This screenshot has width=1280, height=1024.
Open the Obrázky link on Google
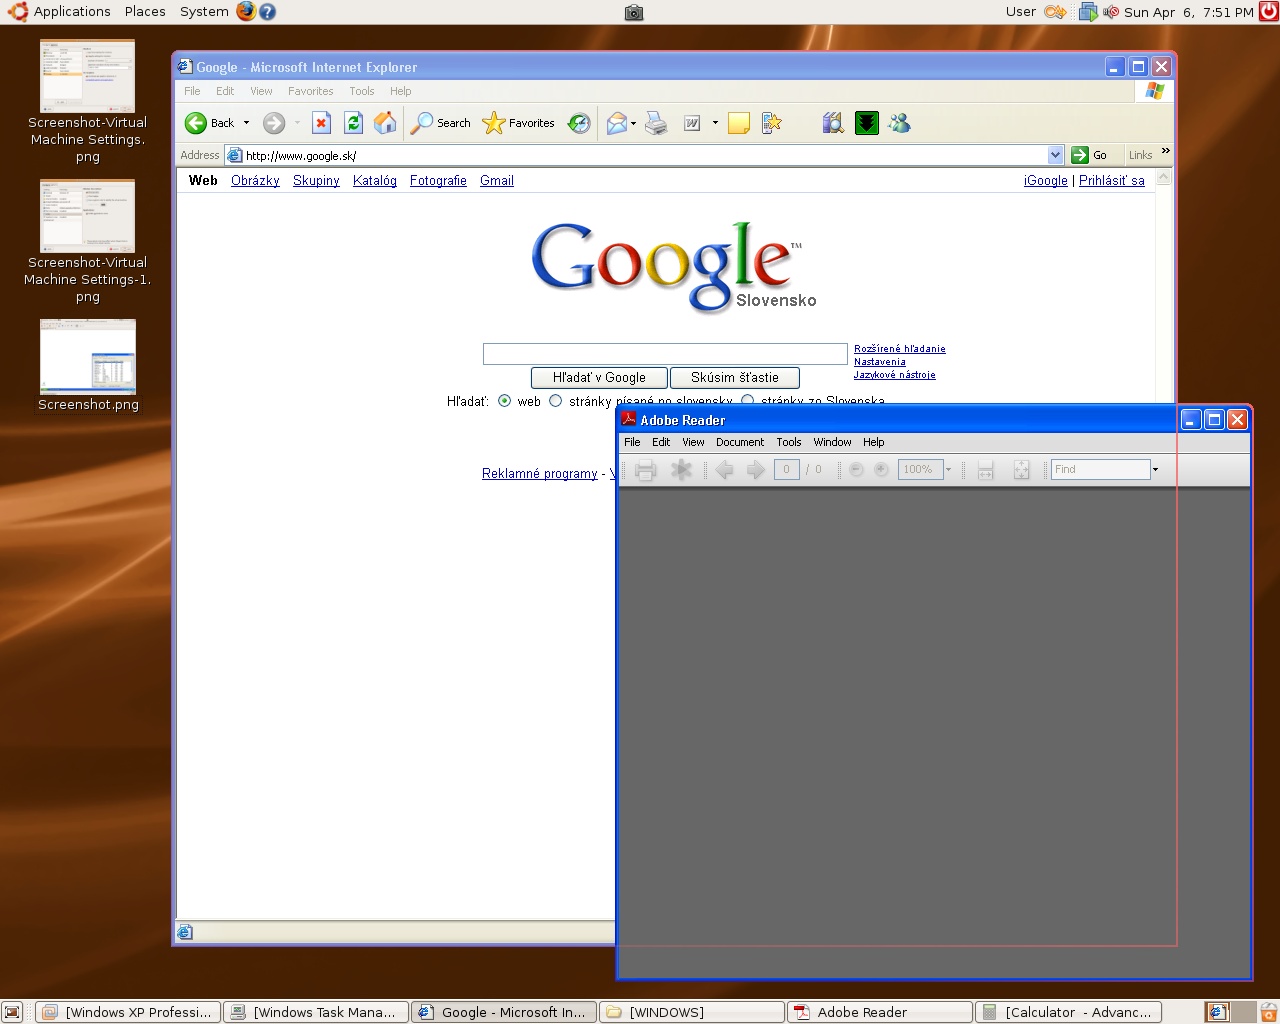tap(255, 181)
